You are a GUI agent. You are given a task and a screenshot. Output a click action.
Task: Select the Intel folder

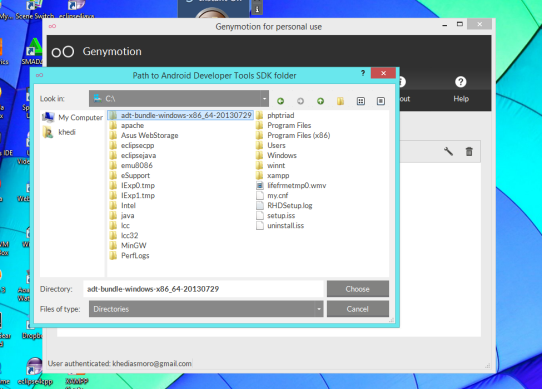pyautogui.click(x=123, y=205)
